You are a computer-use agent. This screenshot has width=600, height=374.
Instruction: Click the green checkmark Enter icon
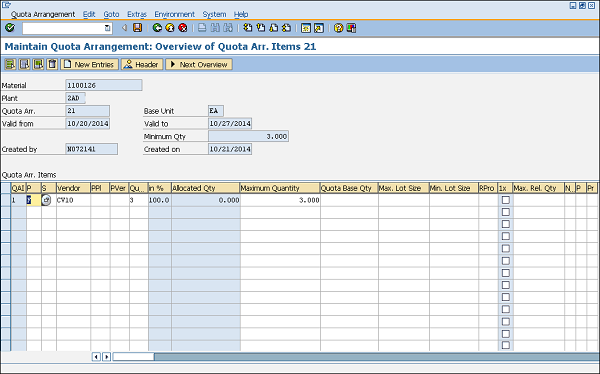(x=10, y=28)
